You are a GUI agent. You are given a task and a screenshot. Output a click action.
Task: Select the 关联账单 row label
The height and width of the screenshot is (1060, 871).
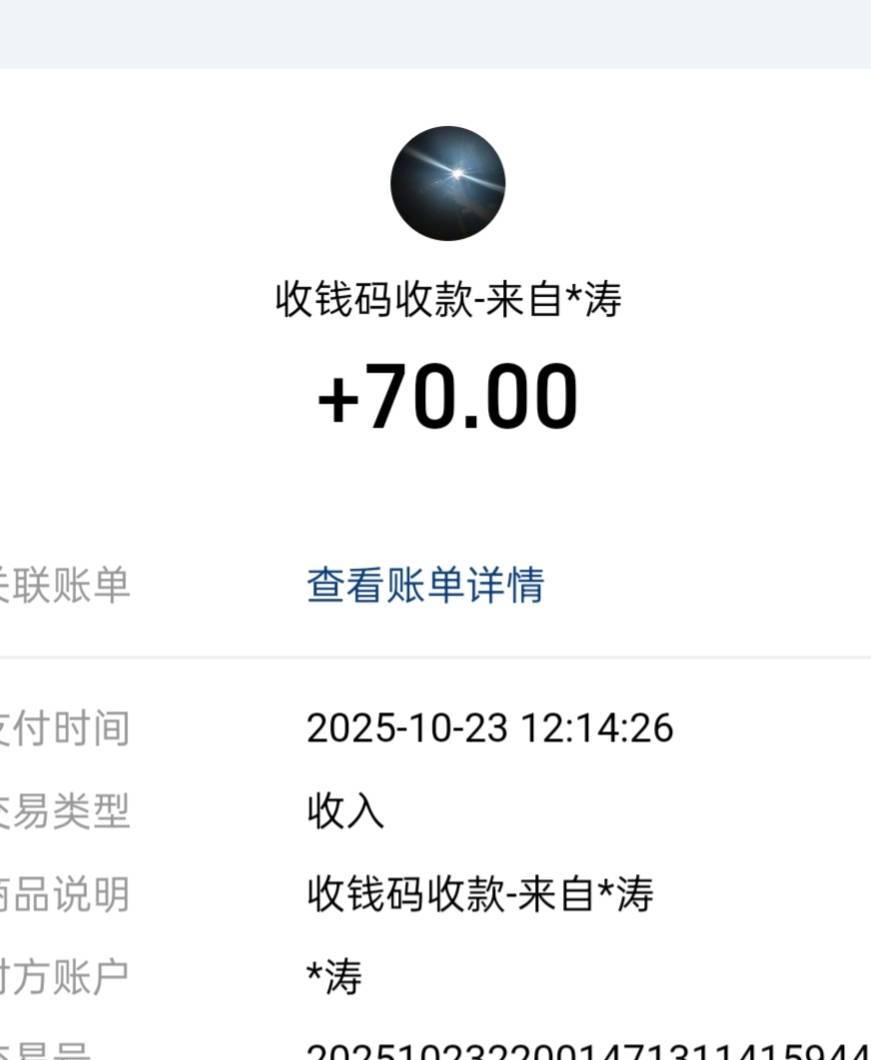click(65, 585)
